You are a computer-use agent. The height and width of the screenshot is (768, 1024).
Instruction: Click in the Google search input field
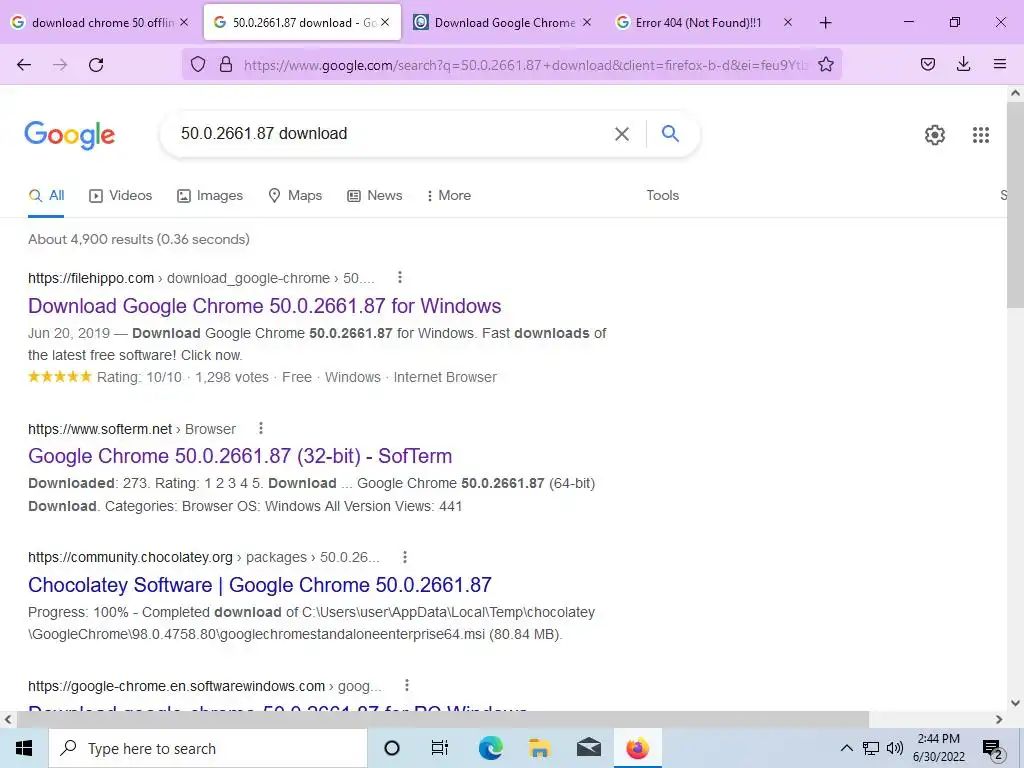click(392, 134)
